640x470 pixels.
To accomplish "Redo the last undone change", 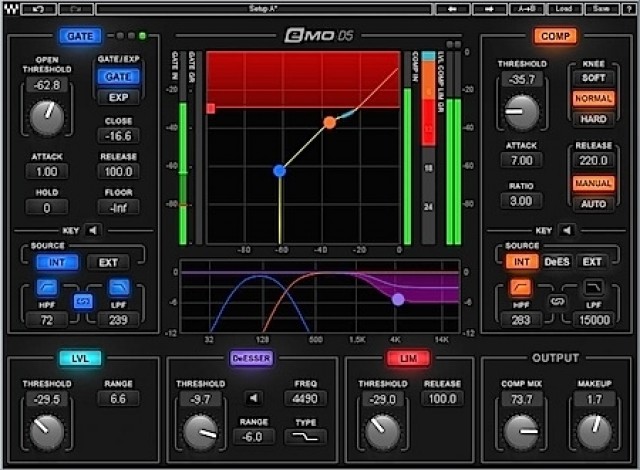I will point(76,9).
